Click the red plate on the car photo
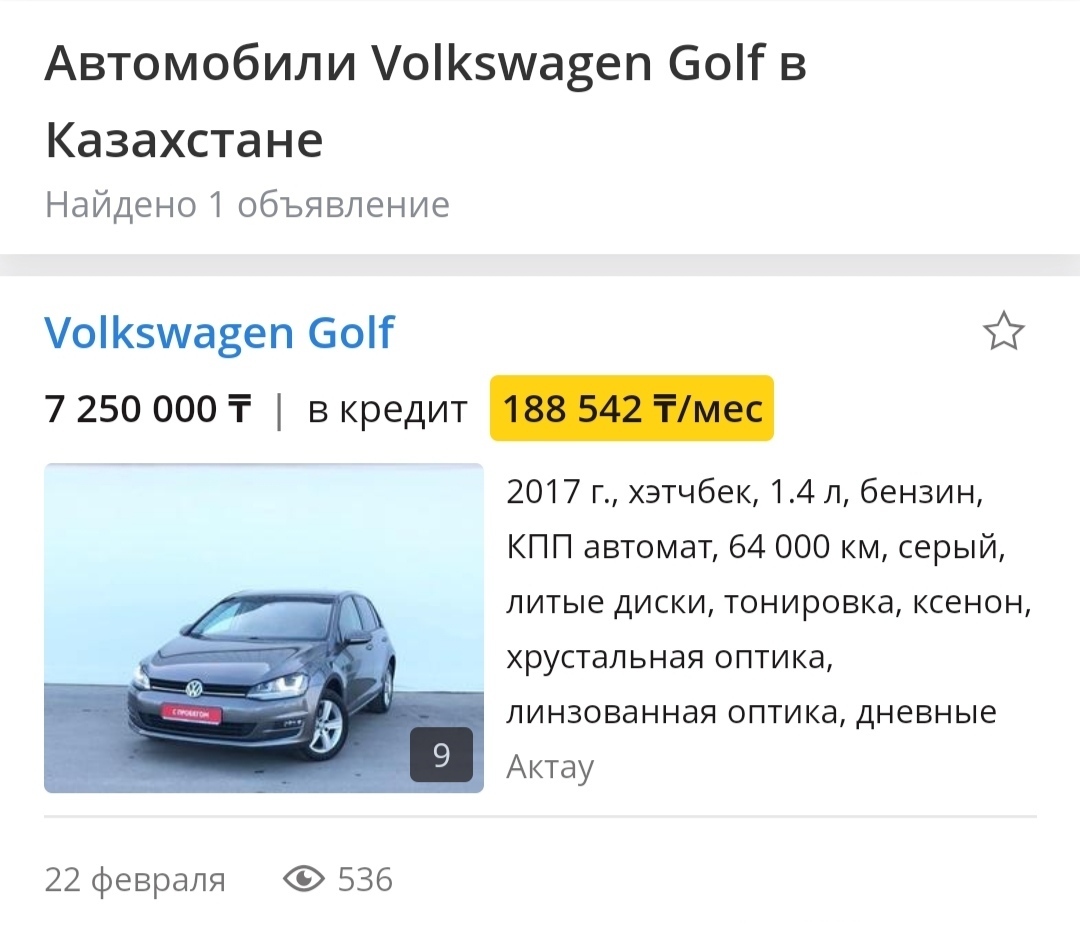The width and height of the screenshot is (1080, 928). pos(191,714)
